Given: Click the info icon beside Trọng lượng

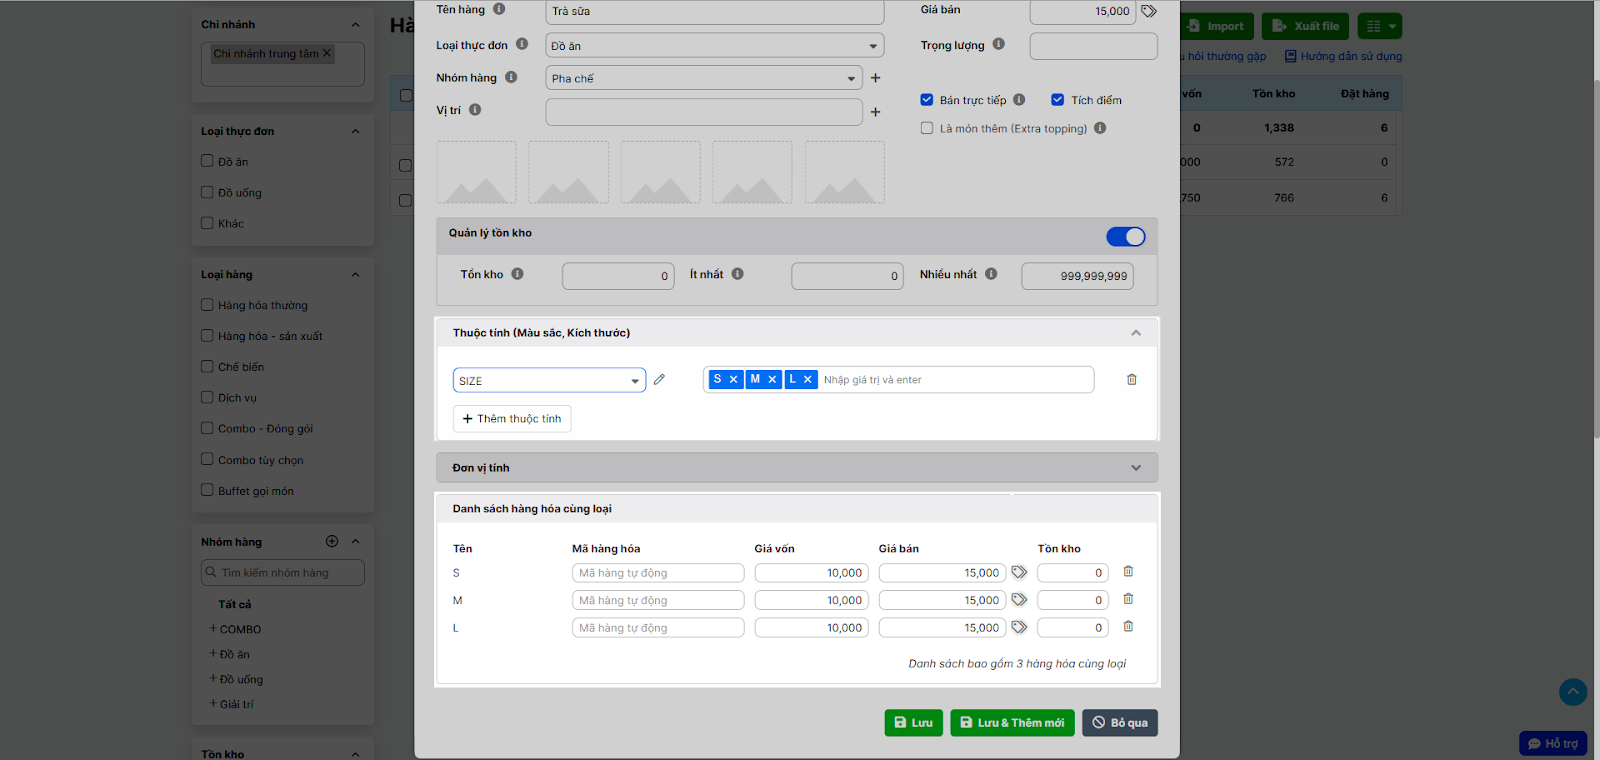Looking at the screenshot, I should click(999, 44).
